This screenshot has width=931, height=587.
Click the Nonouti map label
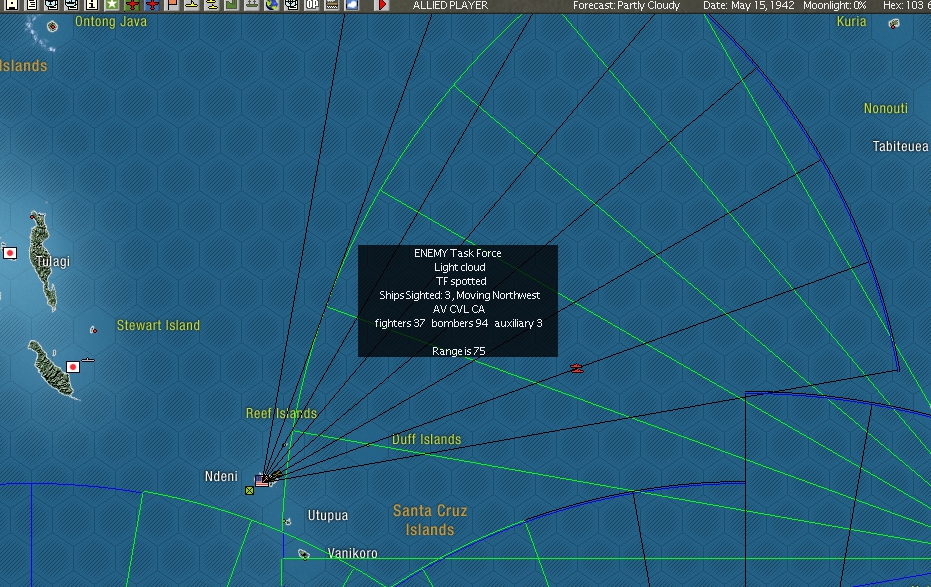pos(885,108)
